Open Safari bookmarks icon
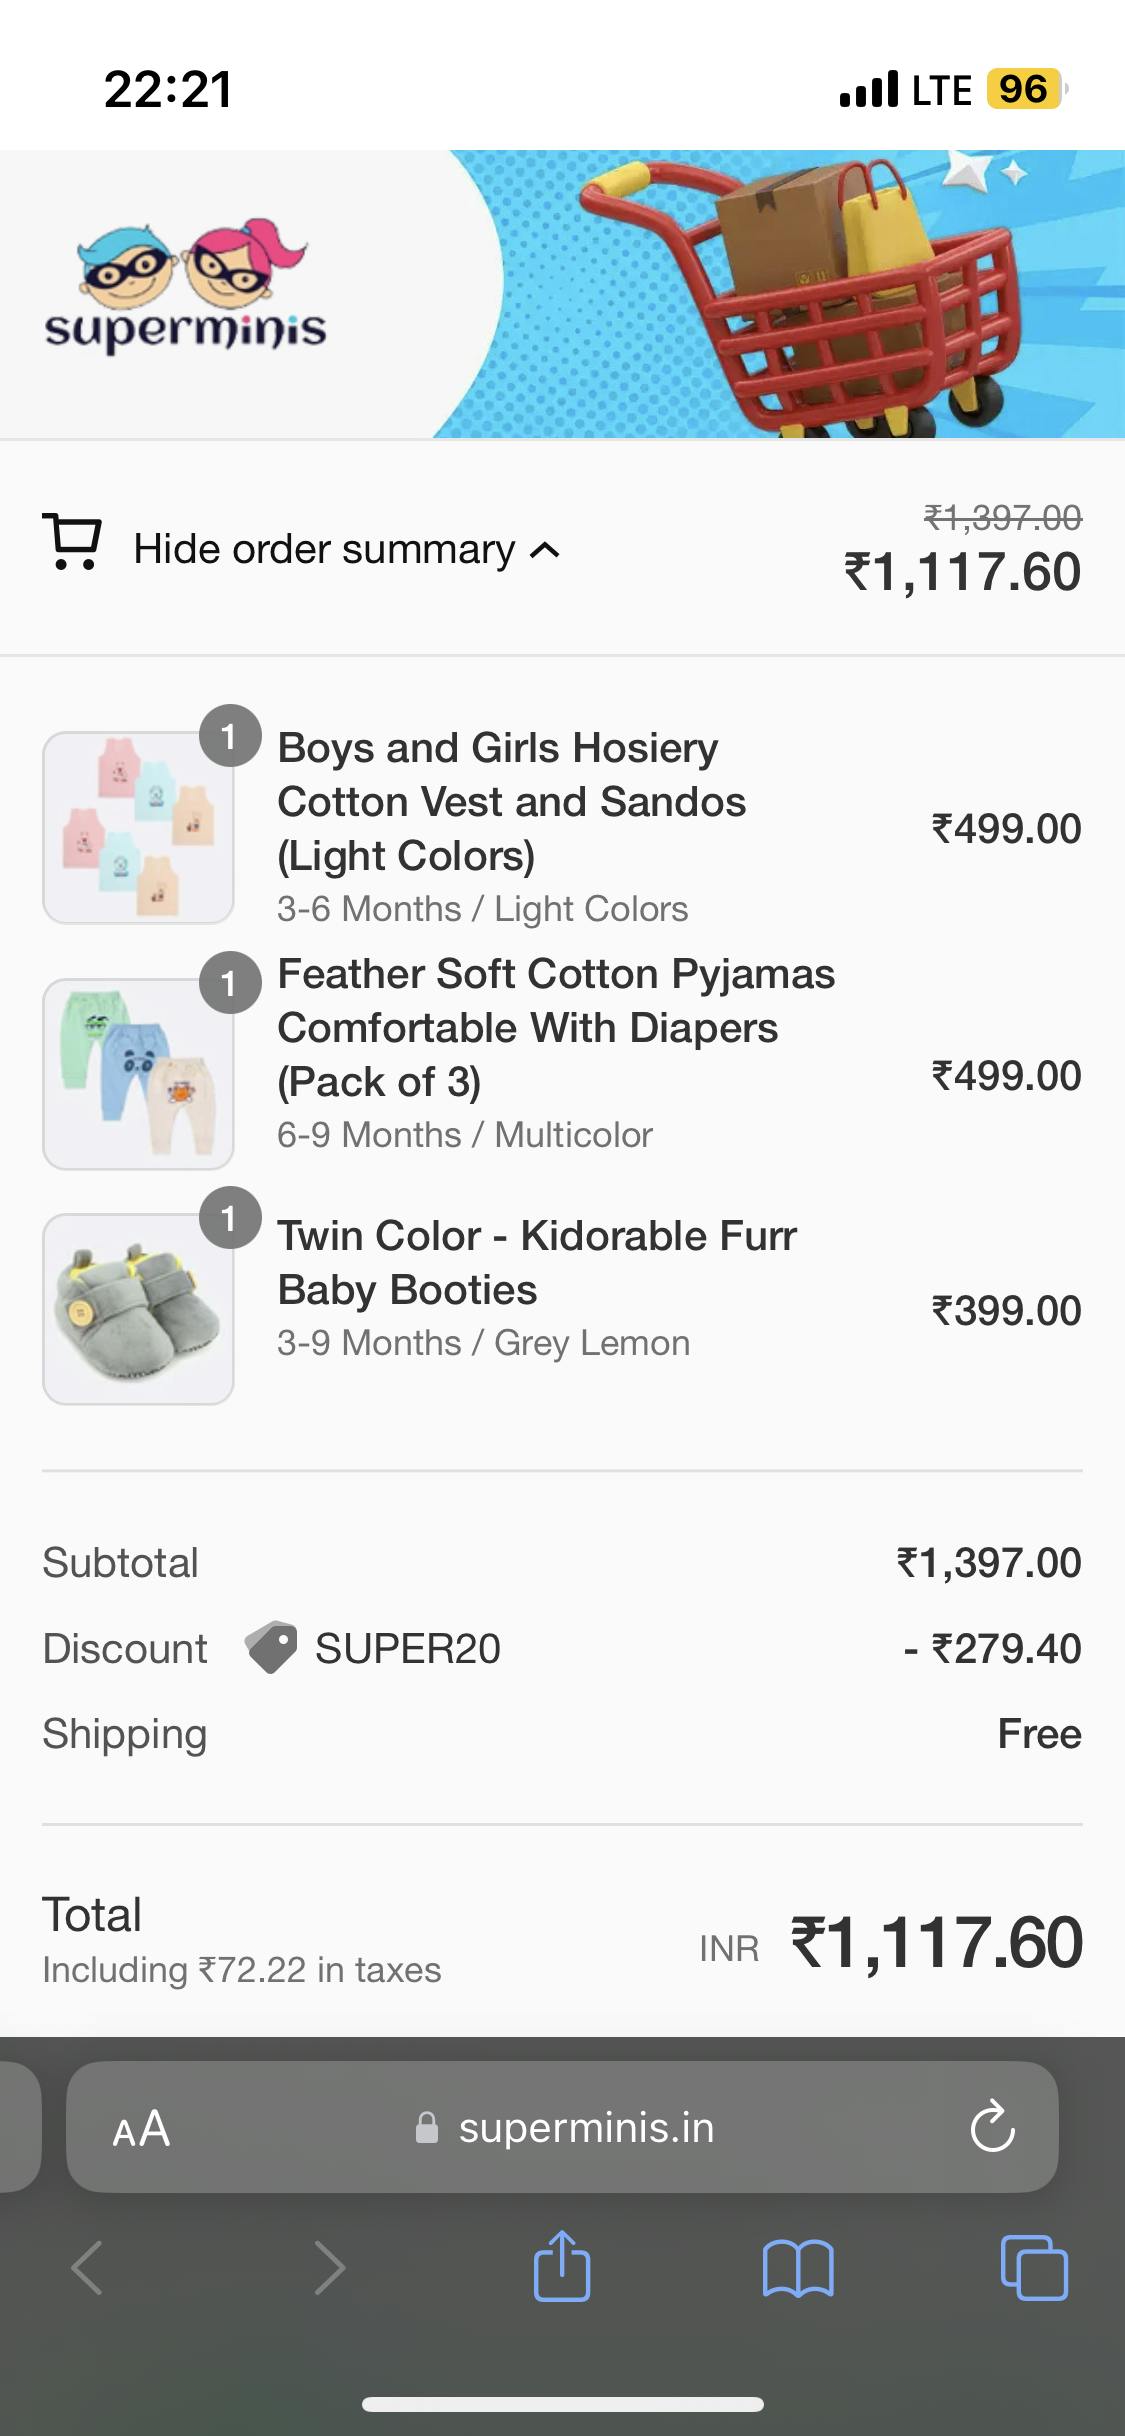This screenshot has width=1125, height=2436. click(x=797, y=2267)
